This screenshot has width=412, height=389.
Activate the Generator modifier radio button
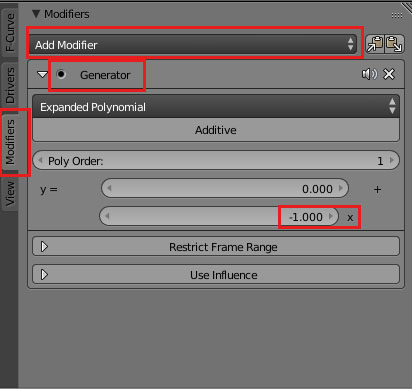click(61, 74)
